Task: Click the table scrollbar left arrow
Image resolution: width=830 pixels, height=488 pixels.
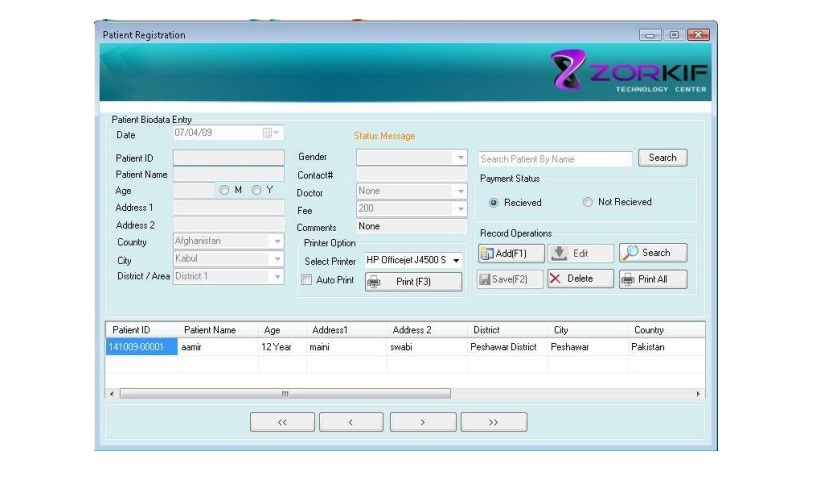Action: [x=112, y=394]
